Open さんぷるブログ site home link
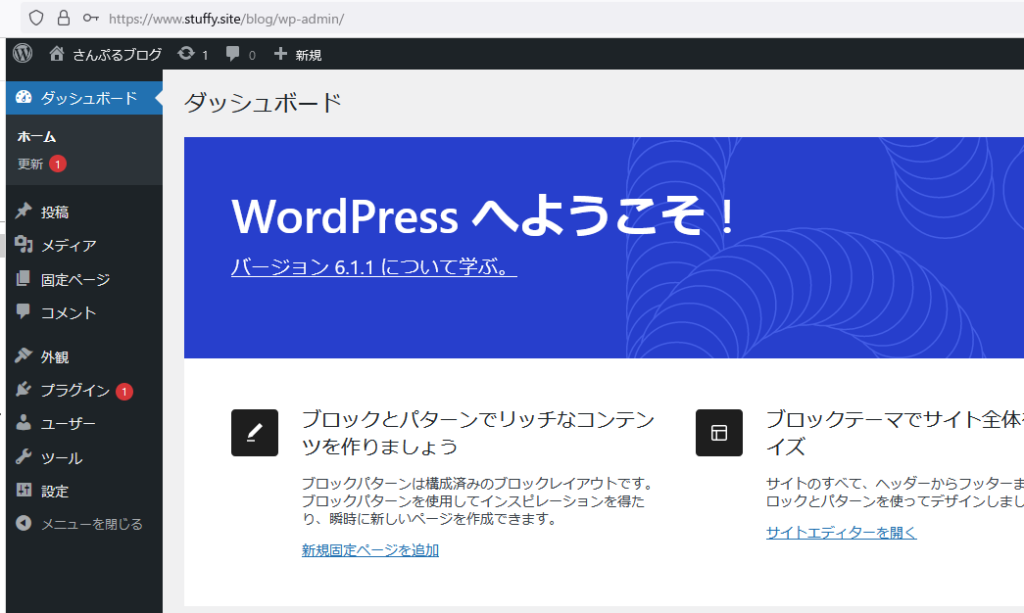This screenshot has height=613, width=1024. point(106,55)
